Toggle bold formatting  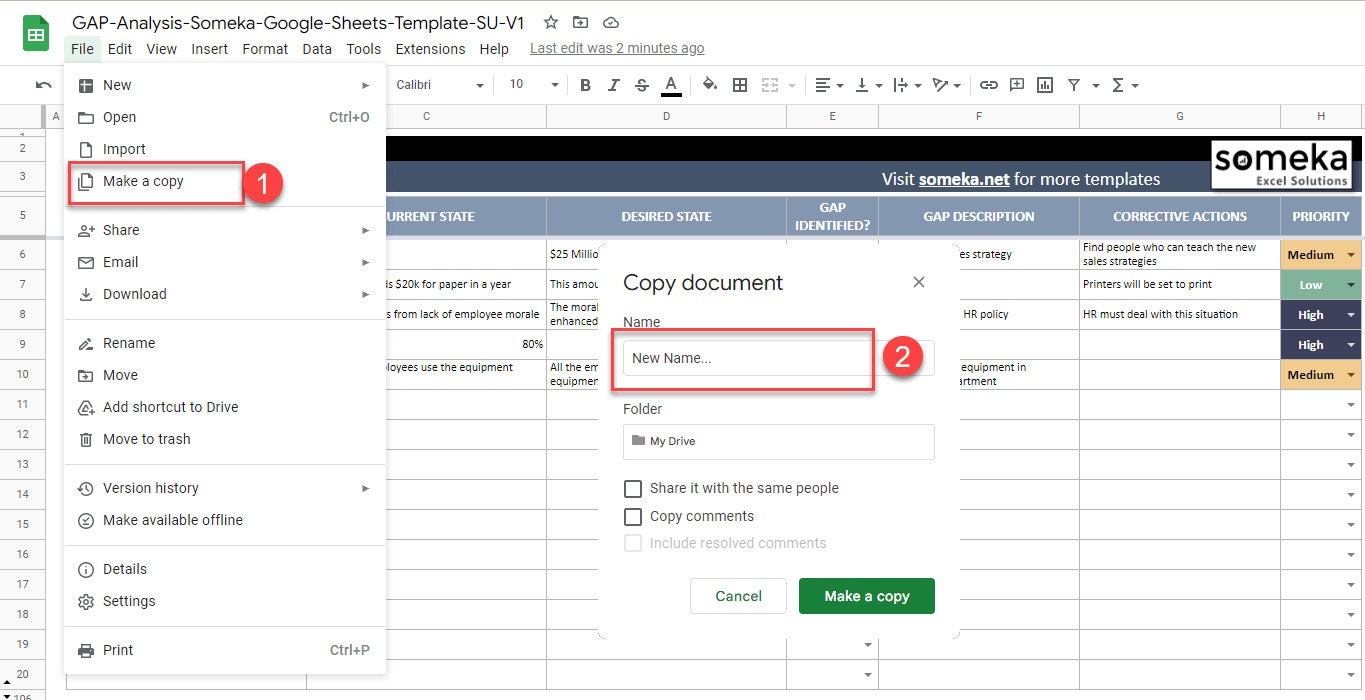tap(586, 85)
